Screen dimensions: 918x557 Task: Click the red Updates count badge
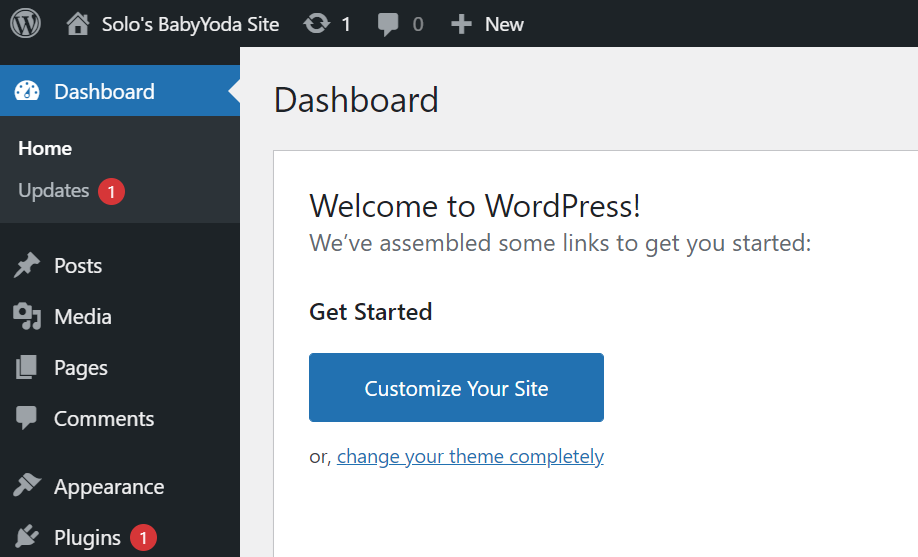click(x=111, y=192)
